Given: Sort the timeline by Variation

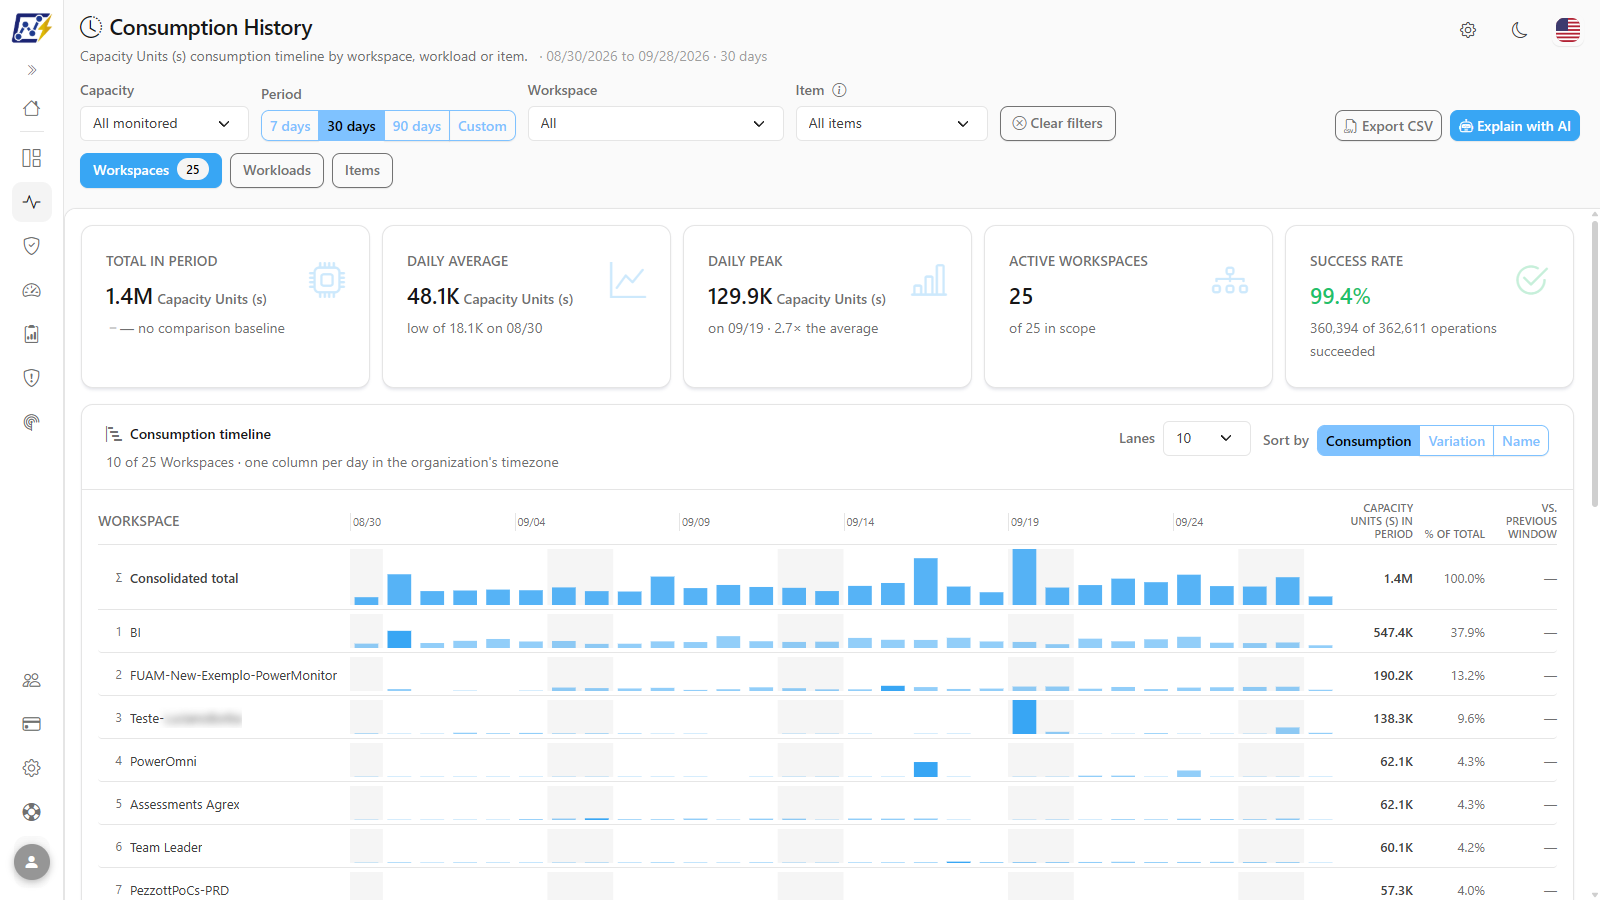Looking at the screenshot, I should pos(1456,441).
